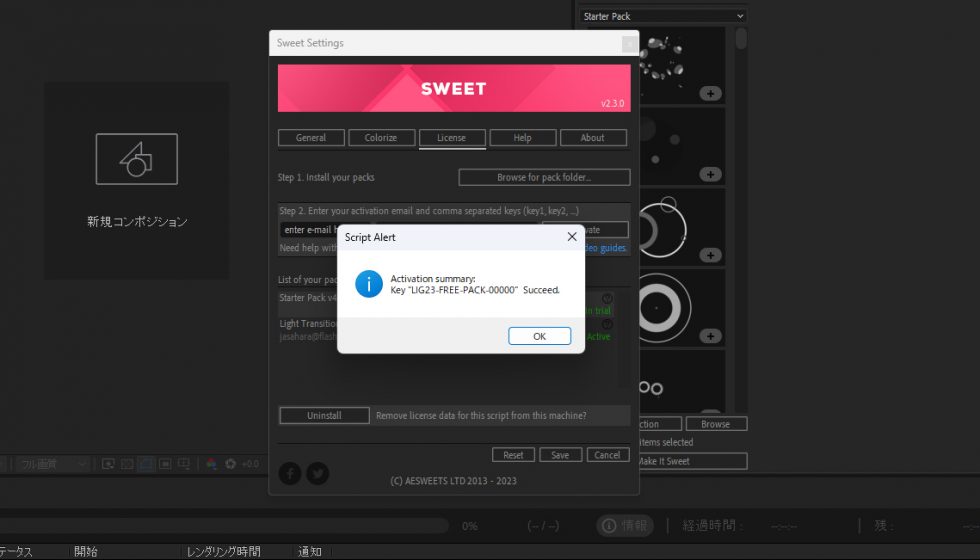Open the Help tab in Sweet Settings

coord(522,138)
